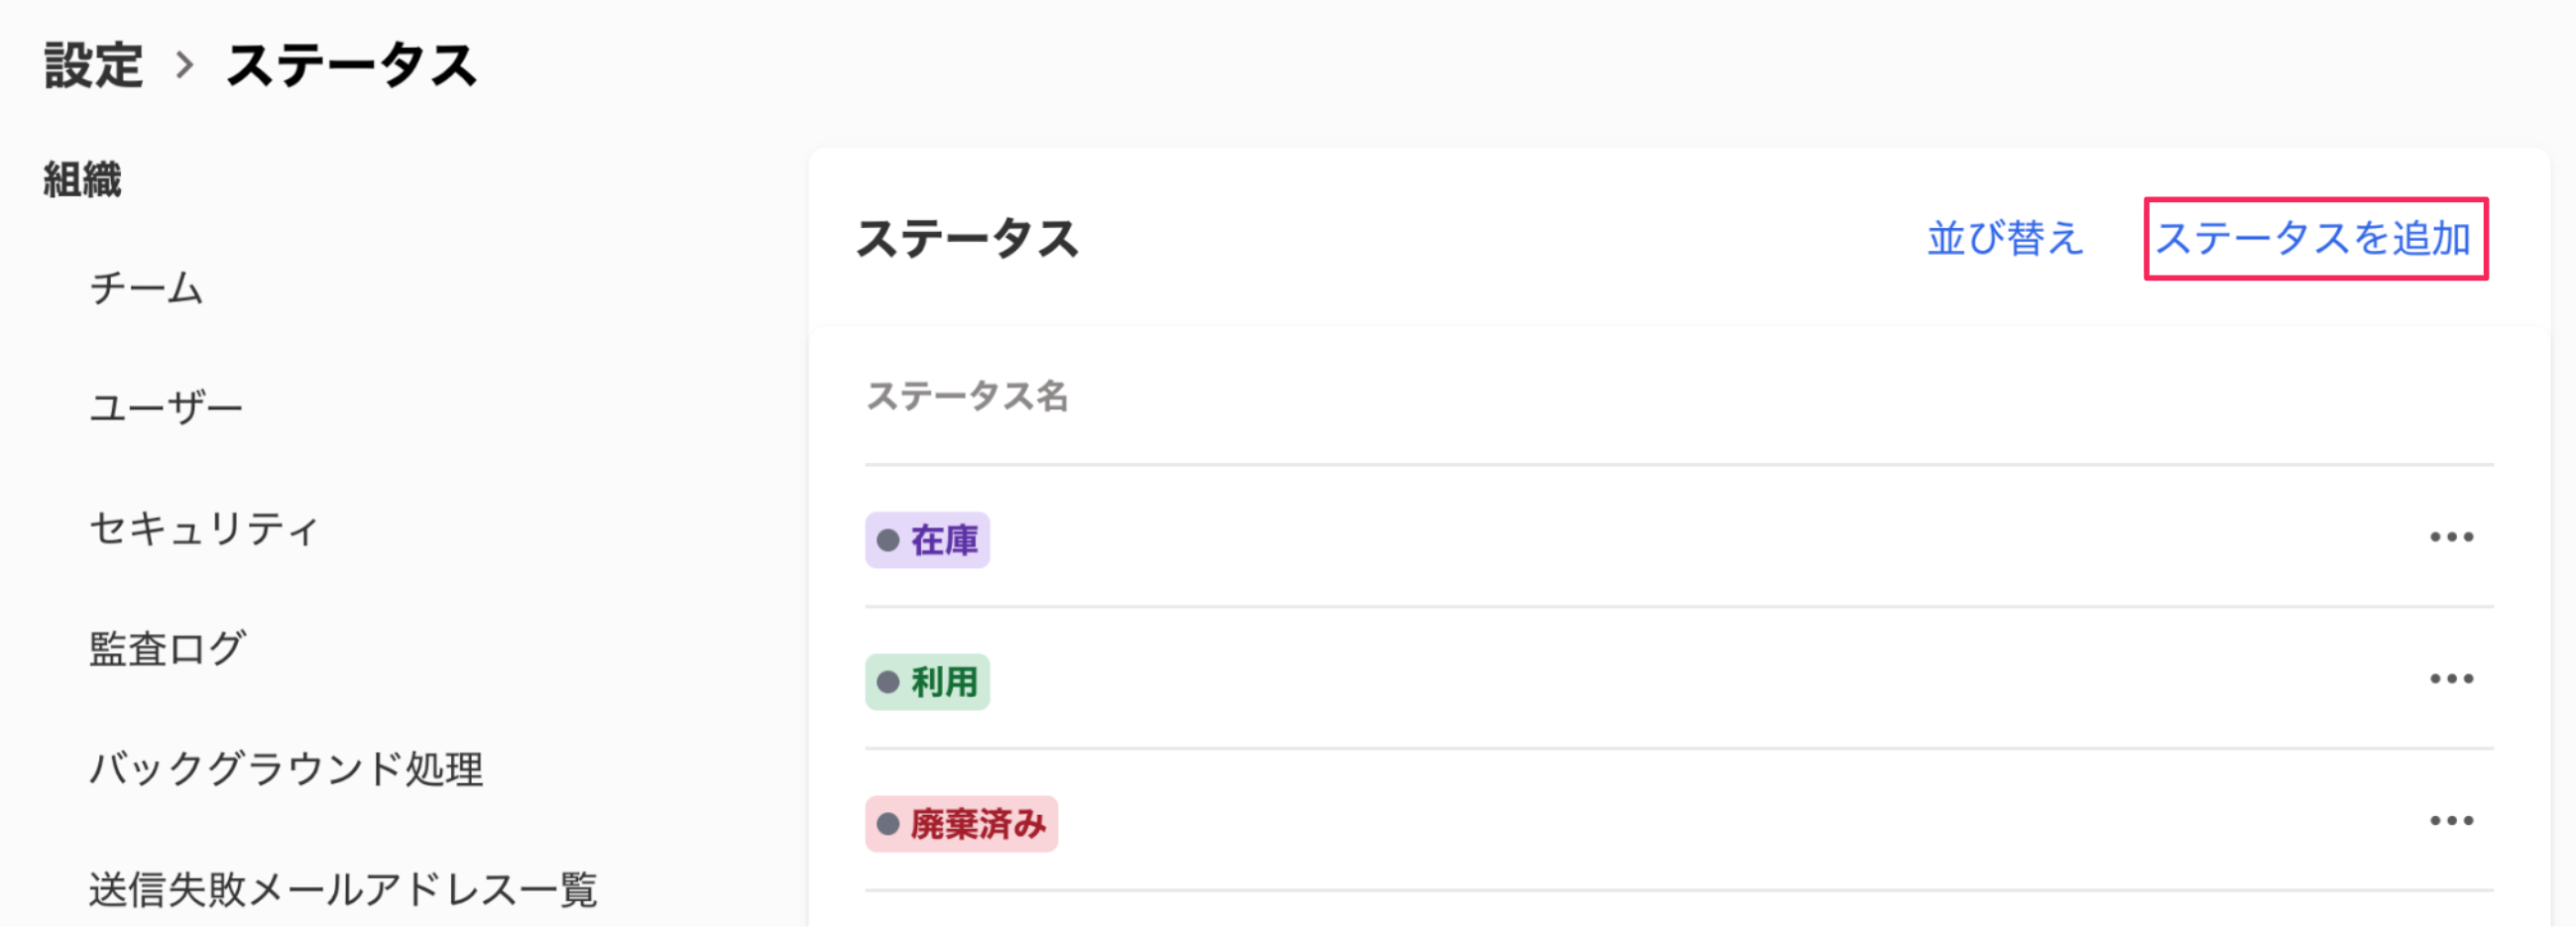Click the gray dot in the 利用 badge
The height and width of the screenshot is (930, 2576).
pyautogui.click(x=887, y=683)
